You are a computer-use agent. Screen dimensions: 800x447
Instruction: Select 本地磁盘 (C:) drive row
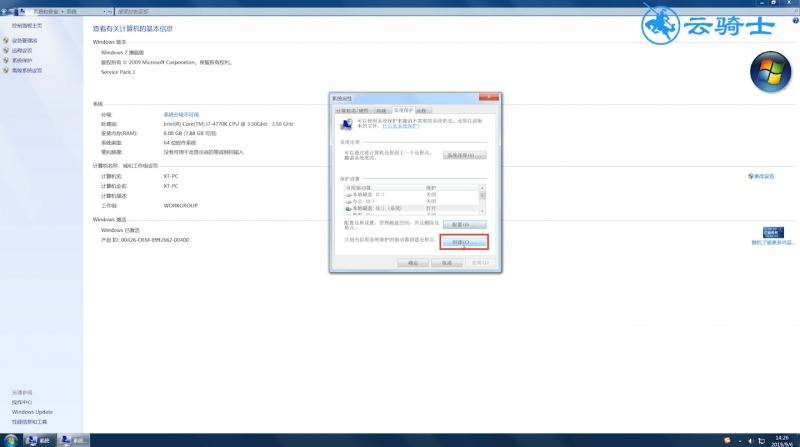point(411,194)
